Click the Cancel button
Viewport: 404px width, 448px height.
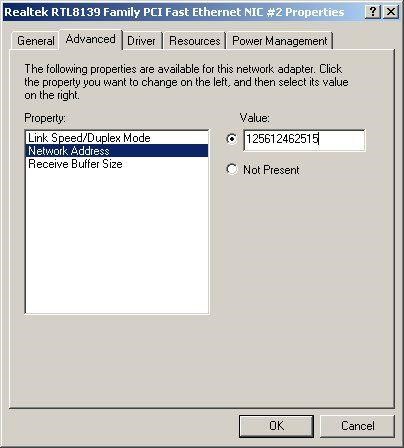click(357, 426)
